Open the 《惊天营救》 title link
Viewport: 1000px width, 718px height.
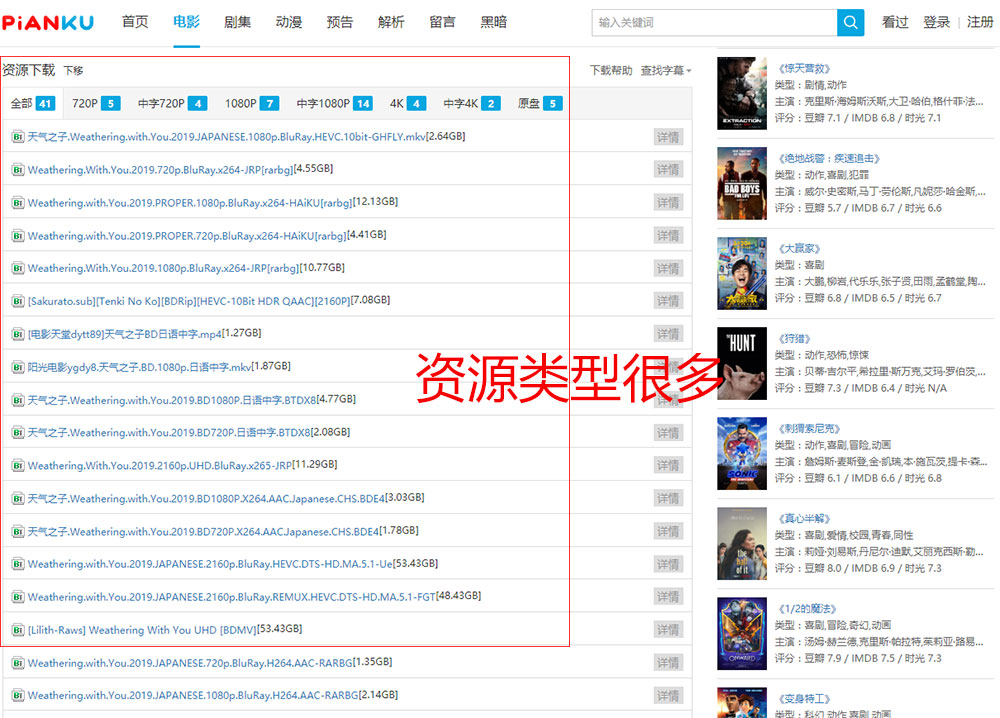804,68
